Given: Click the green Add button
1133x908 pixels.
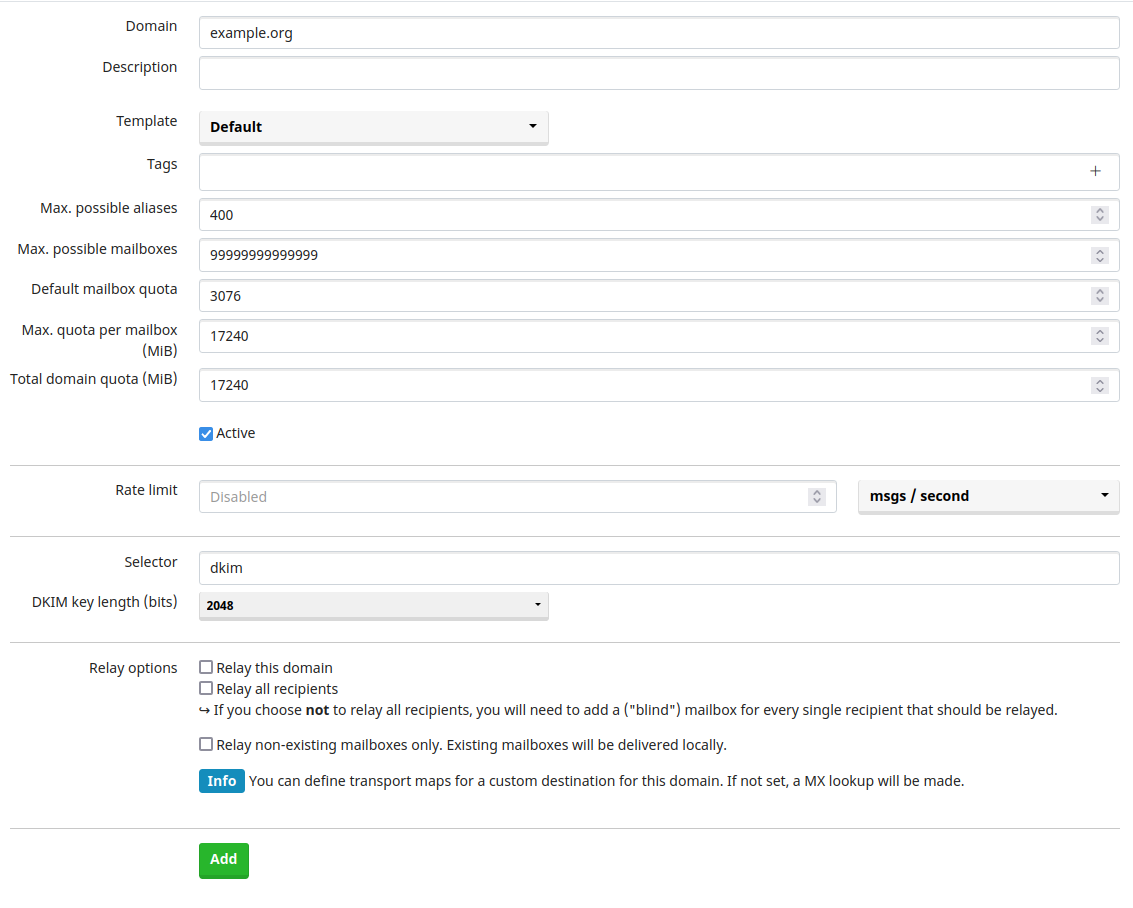Looking at the screenshot, I should coord(223,860).
